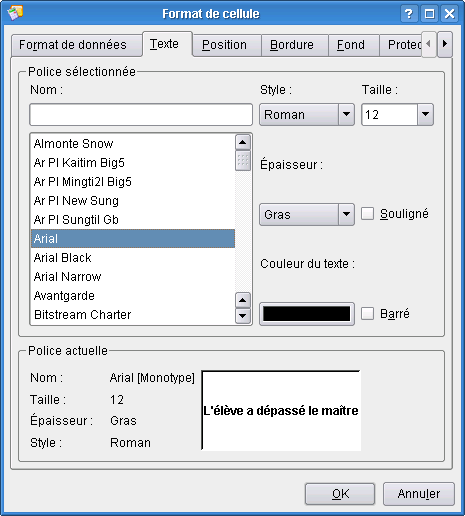Viewport: 465px width, 516px height.
Task: Open the Style dropdown showing Roman
Action: (x=307, y=115)
